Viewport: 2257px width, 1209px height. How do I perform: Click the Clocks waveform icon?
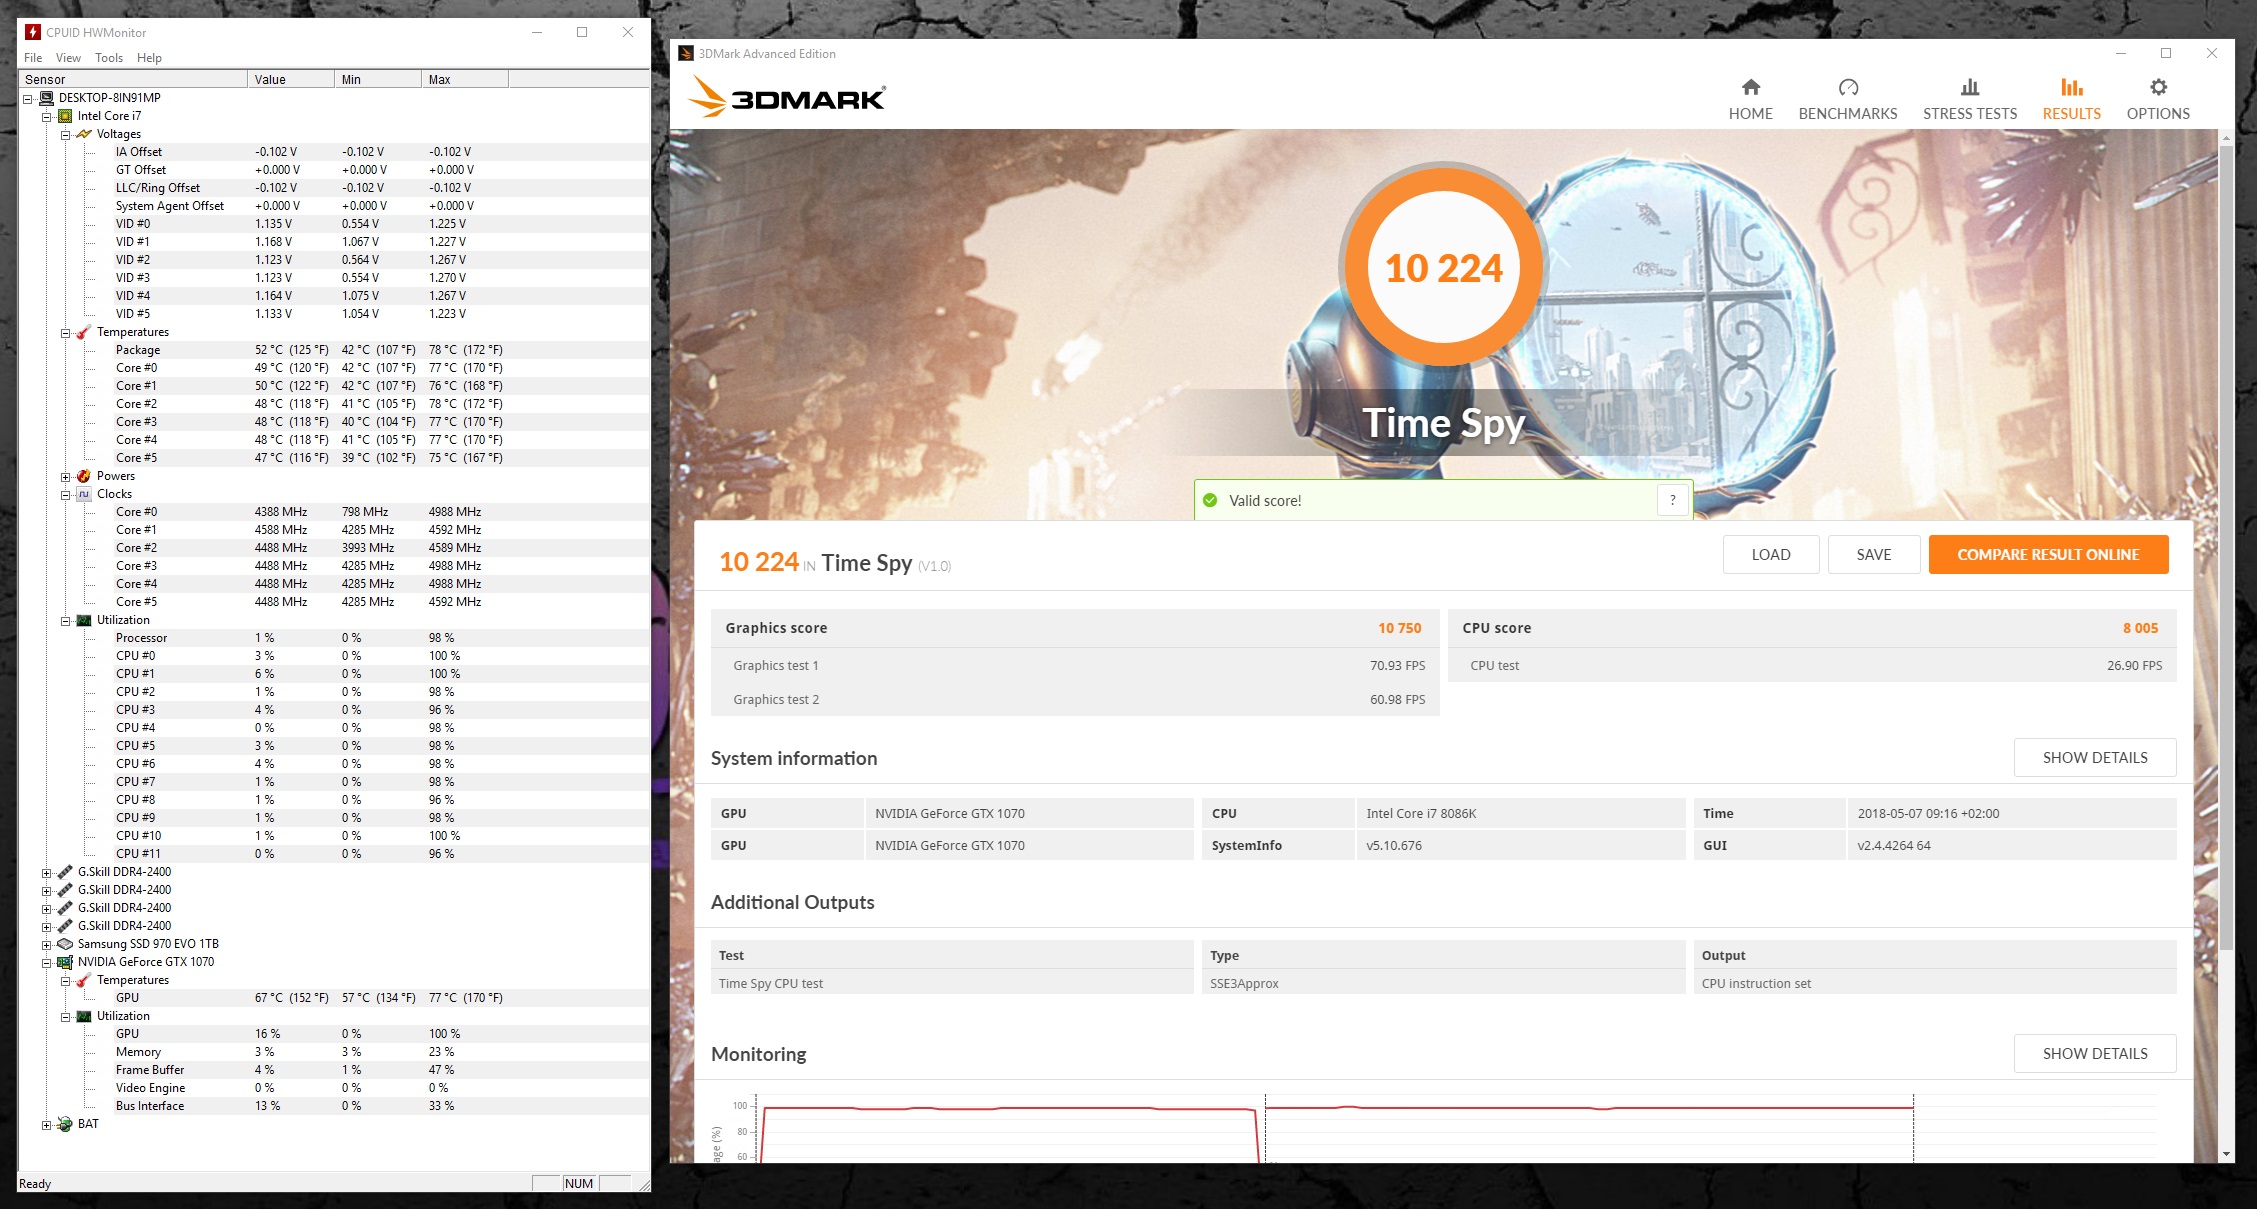pos(84,494)
